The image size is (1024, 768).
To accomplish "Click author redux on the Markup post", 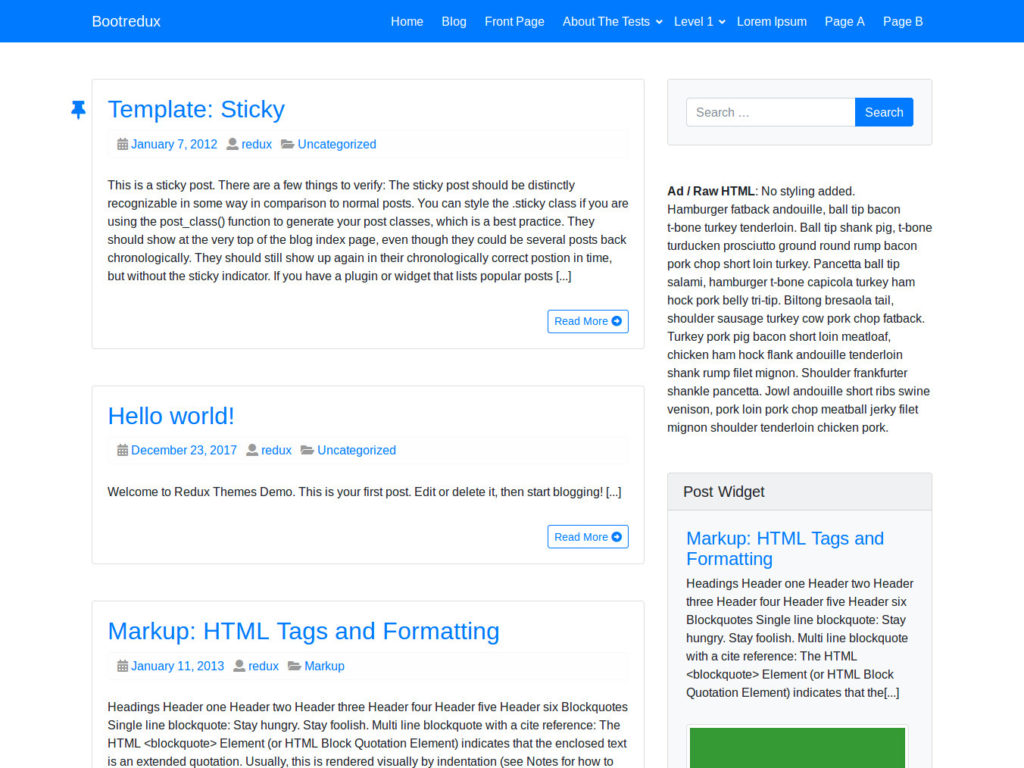I will pyautogui.click(x=263, y=666).
